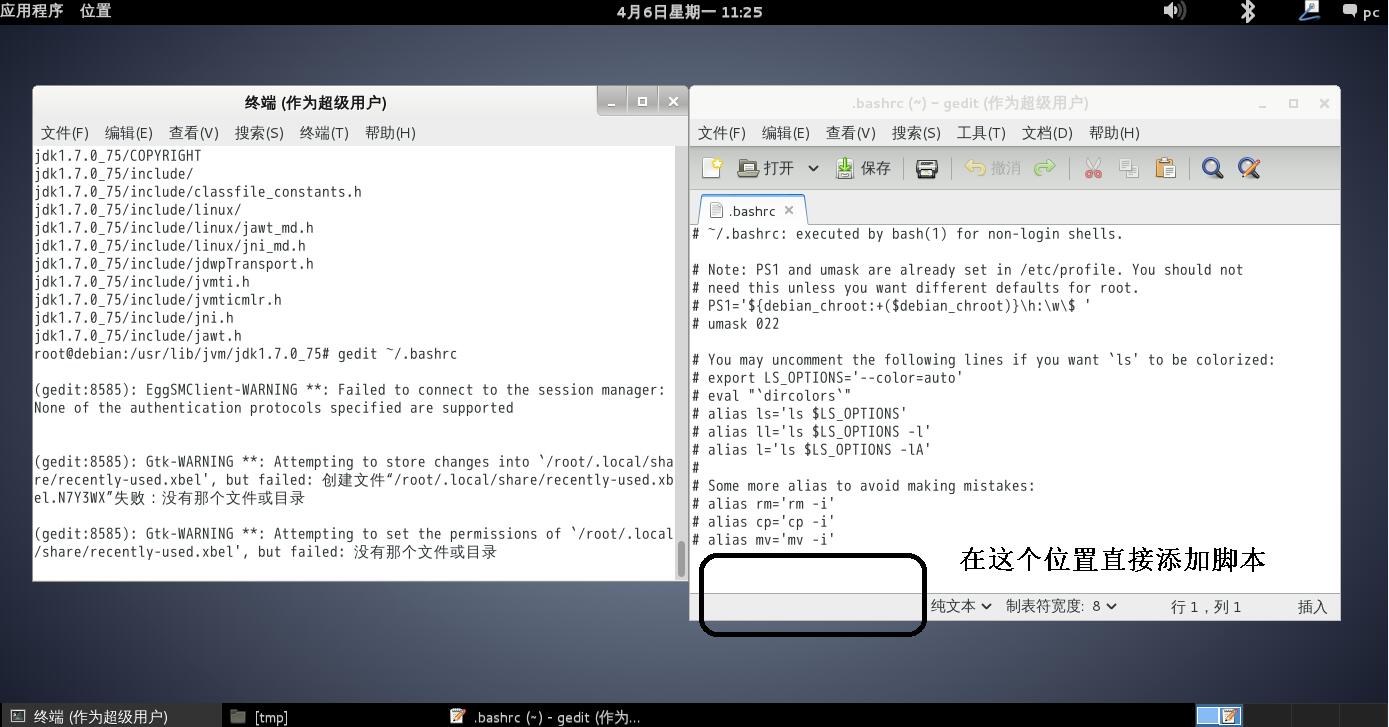Screen dimensions: 1389x727
Task: Open terminal 帮助(H) menu
Action: (390, 133)
